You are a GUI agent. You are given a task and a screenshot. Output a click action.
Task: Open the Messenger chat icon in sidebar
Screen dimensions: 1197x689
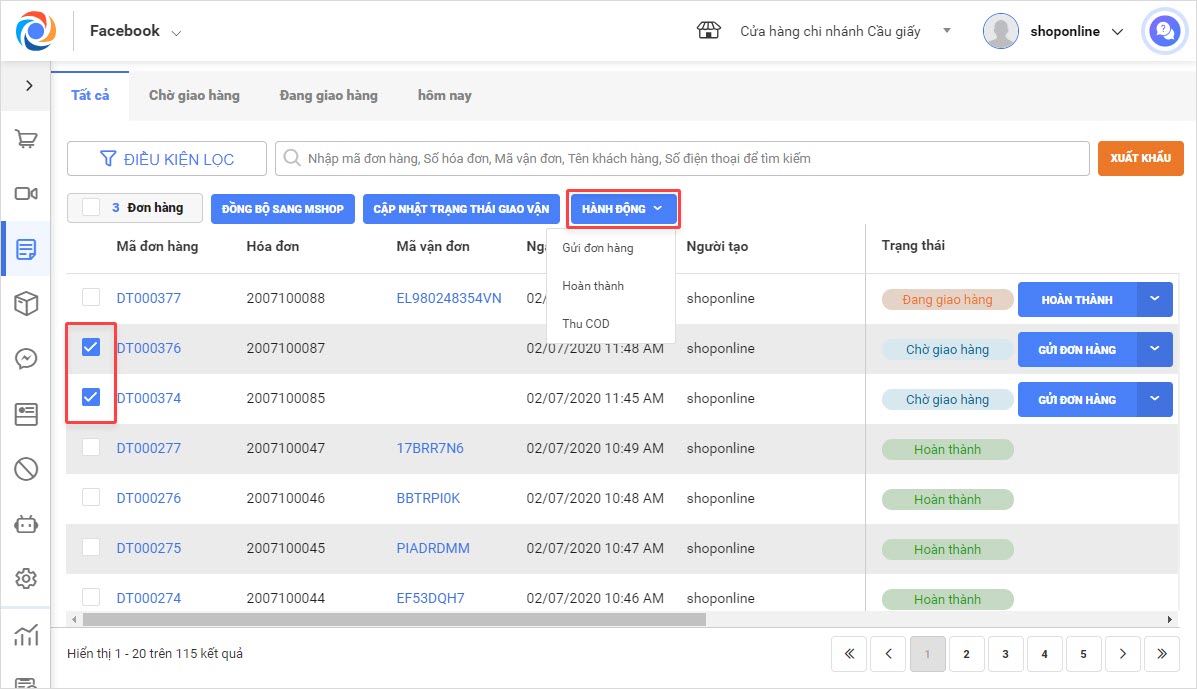(x=27, y=359)
